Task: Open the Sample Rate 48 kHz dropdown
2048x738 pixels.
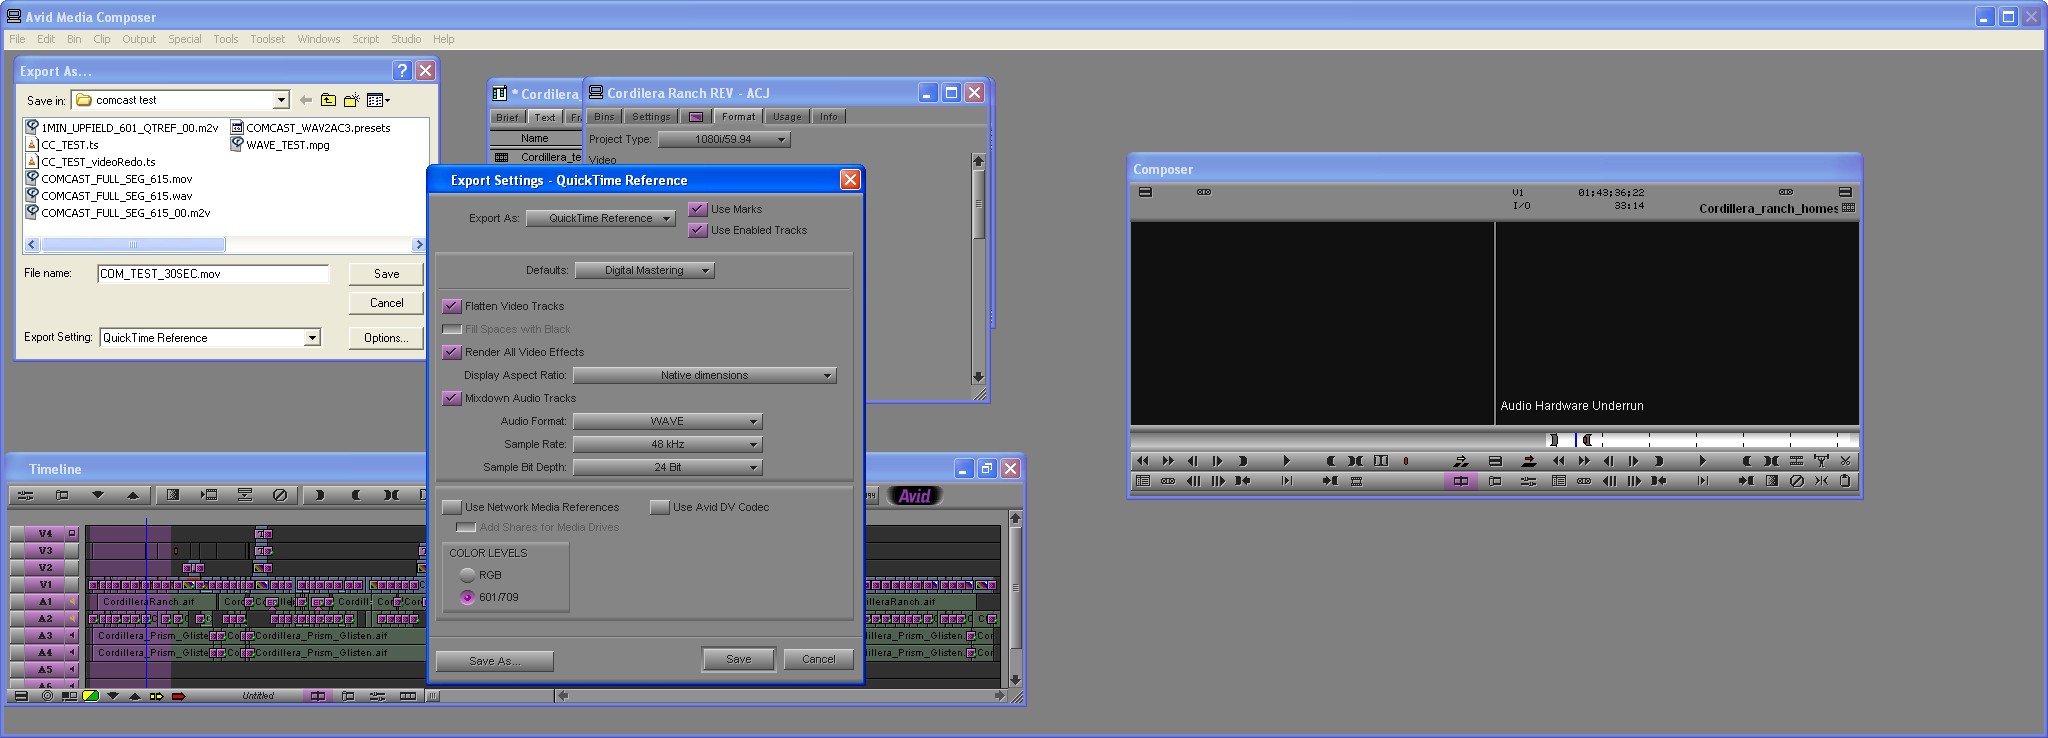Action: click(x=668, y=444)
